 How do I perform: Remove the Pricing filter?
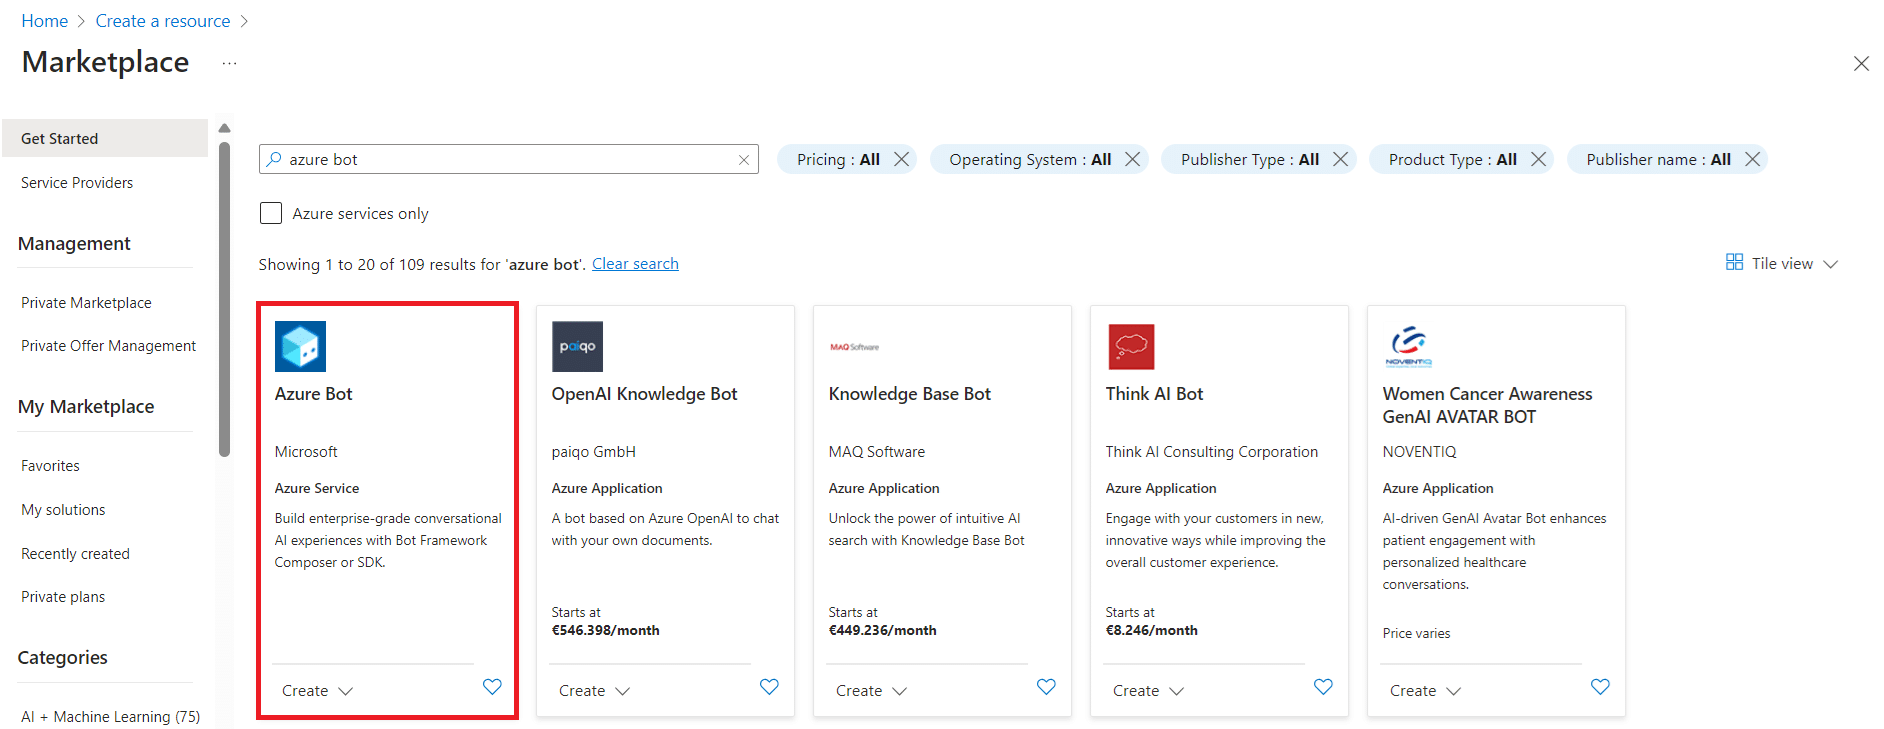point(901,159)
